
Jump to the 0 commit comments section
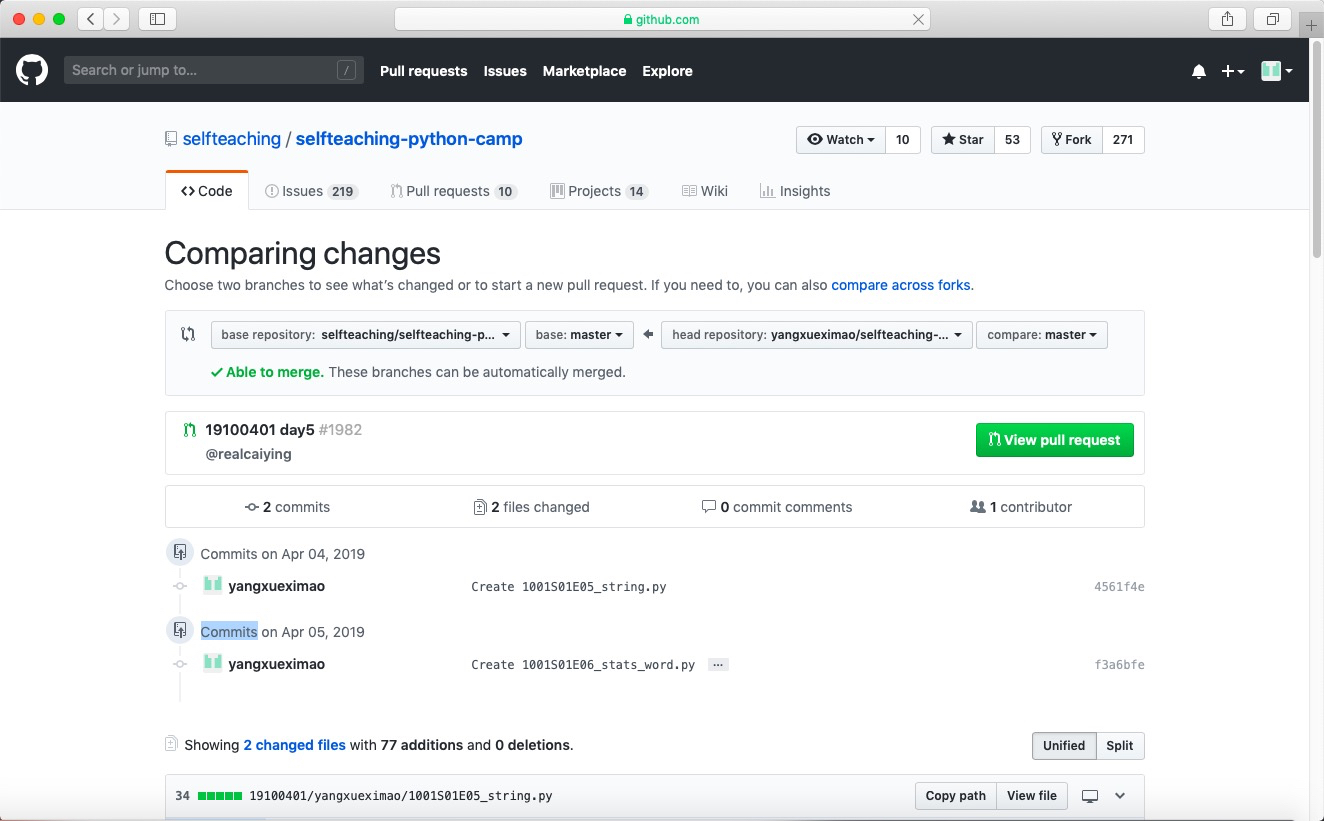777,507
